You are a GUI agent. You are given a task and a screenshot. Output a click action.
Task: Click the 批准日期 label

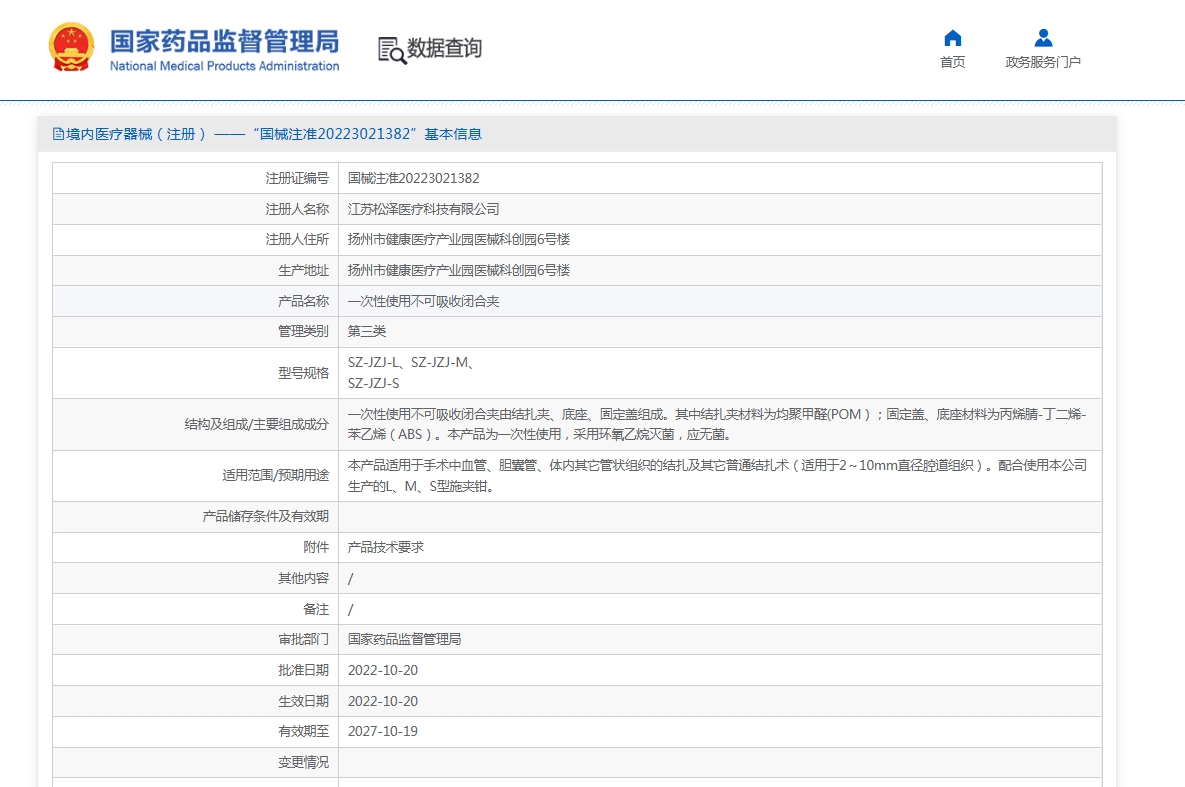point(303,671)
